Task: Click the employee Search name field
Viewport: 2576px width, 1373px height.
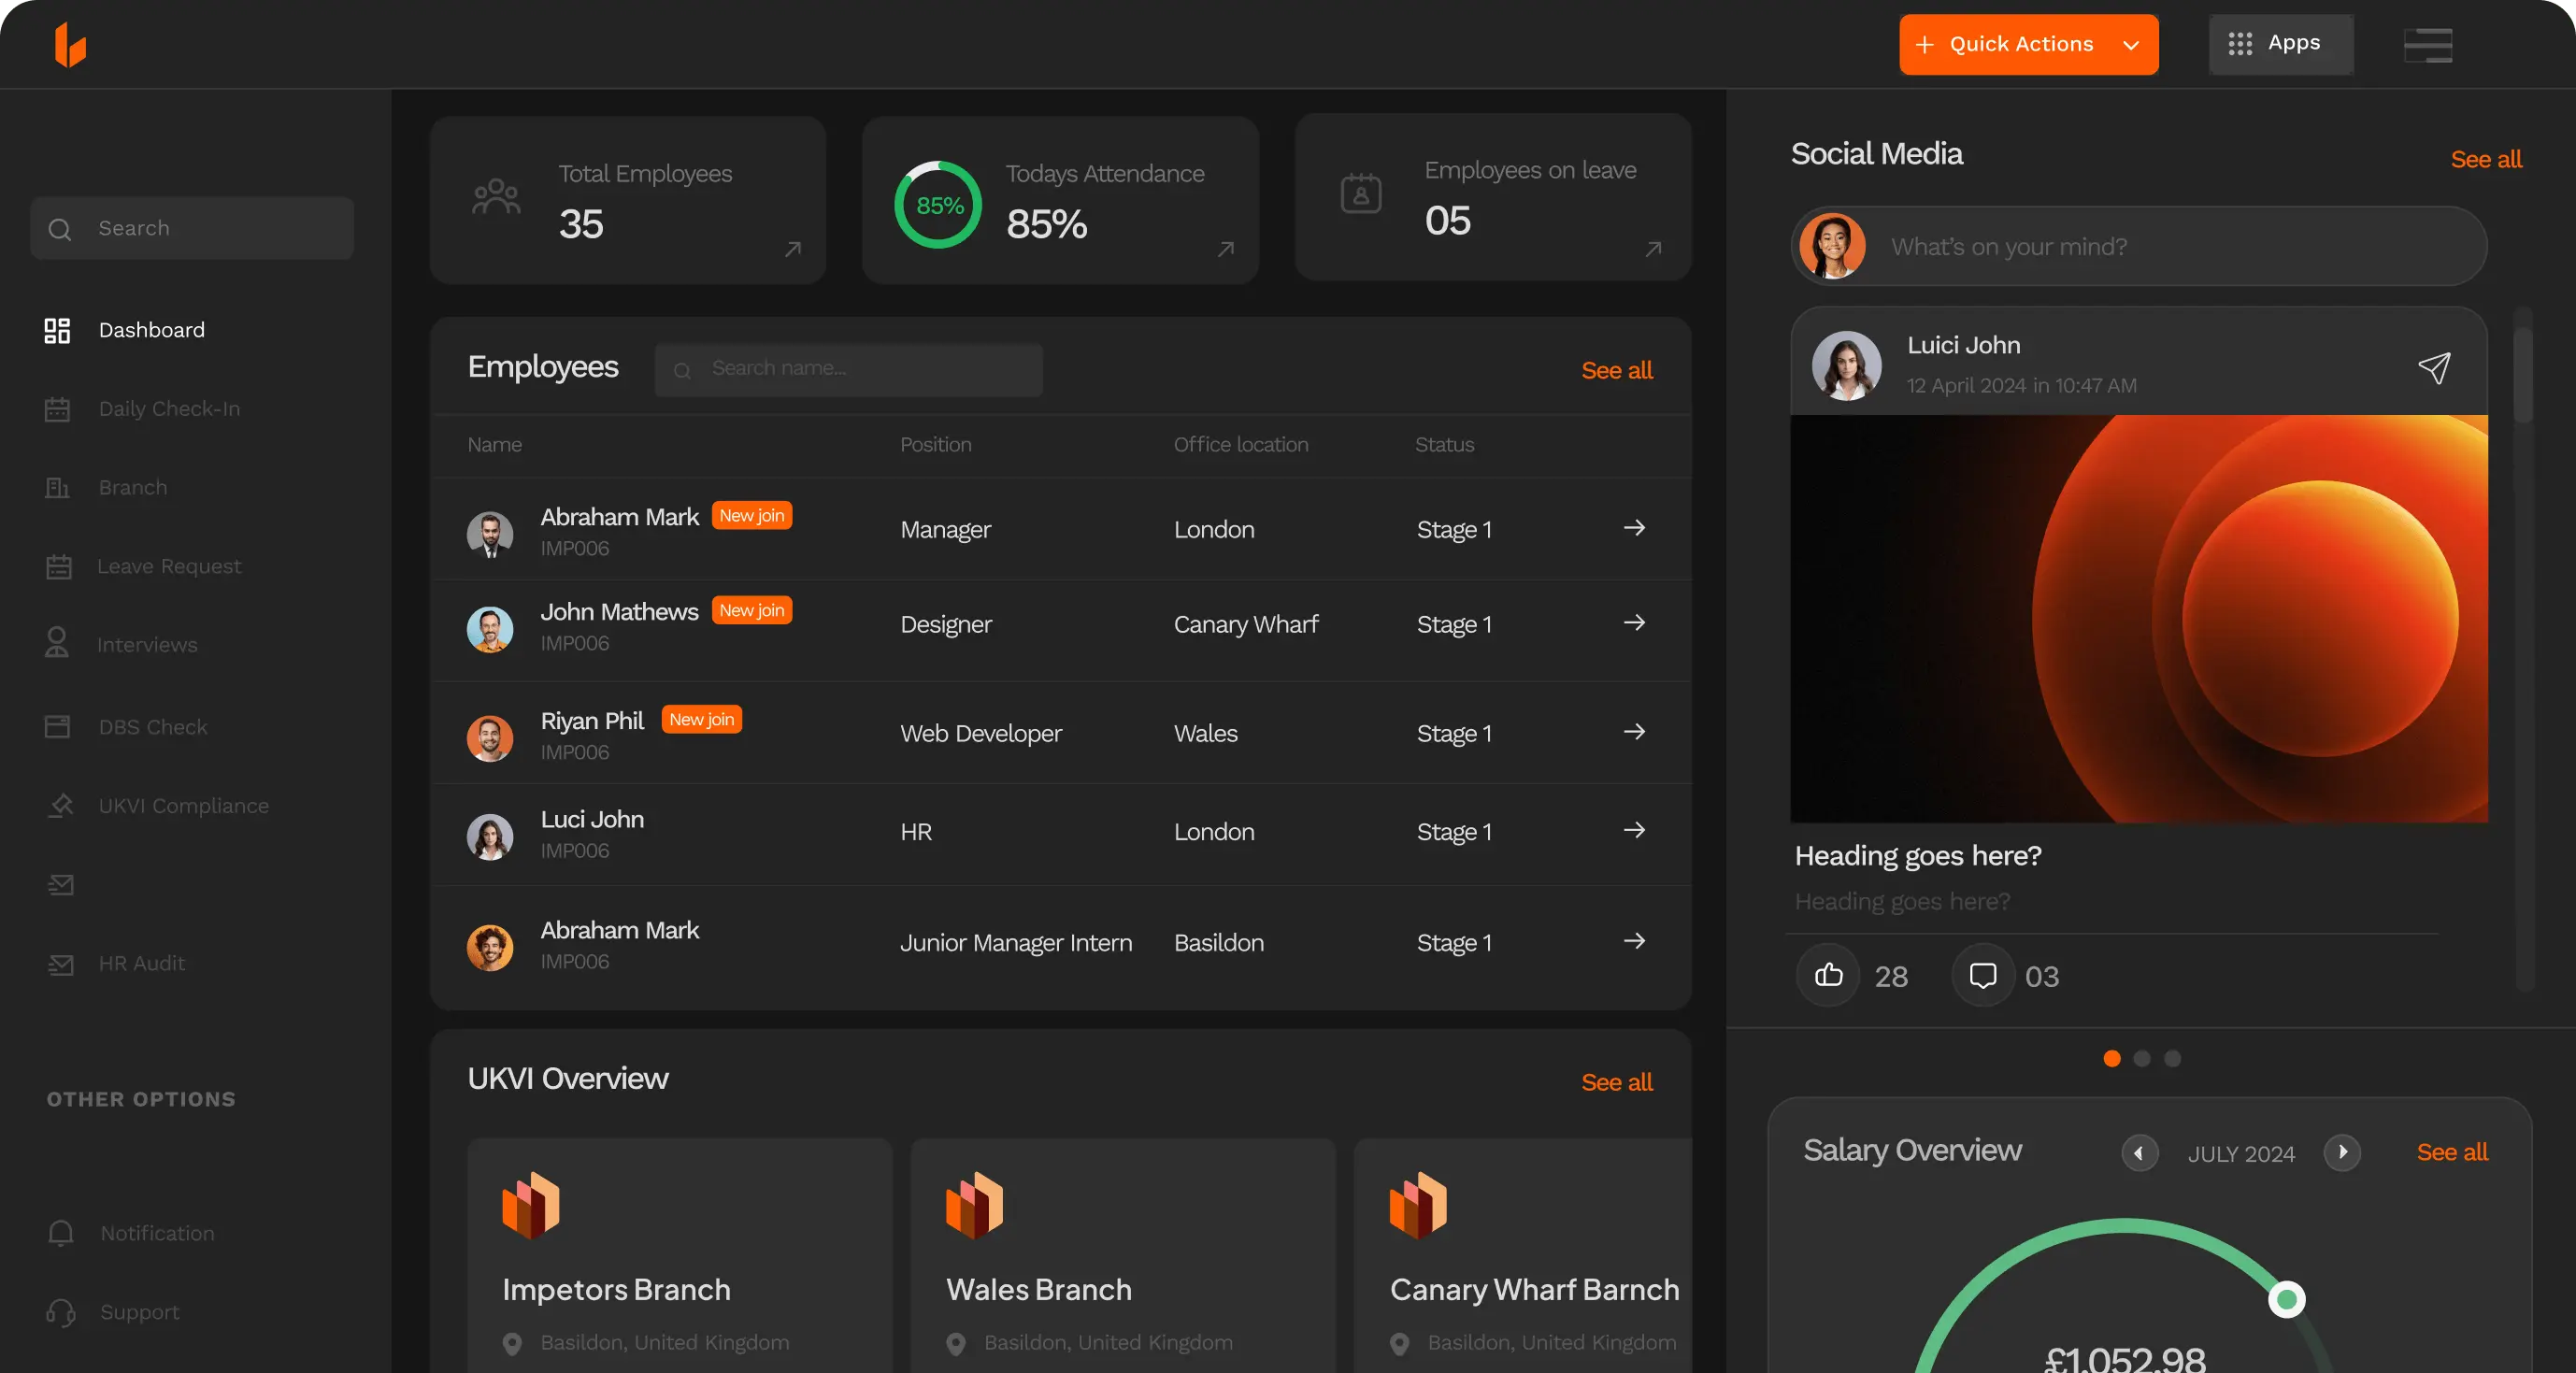Action: click(x=848, y=369)
